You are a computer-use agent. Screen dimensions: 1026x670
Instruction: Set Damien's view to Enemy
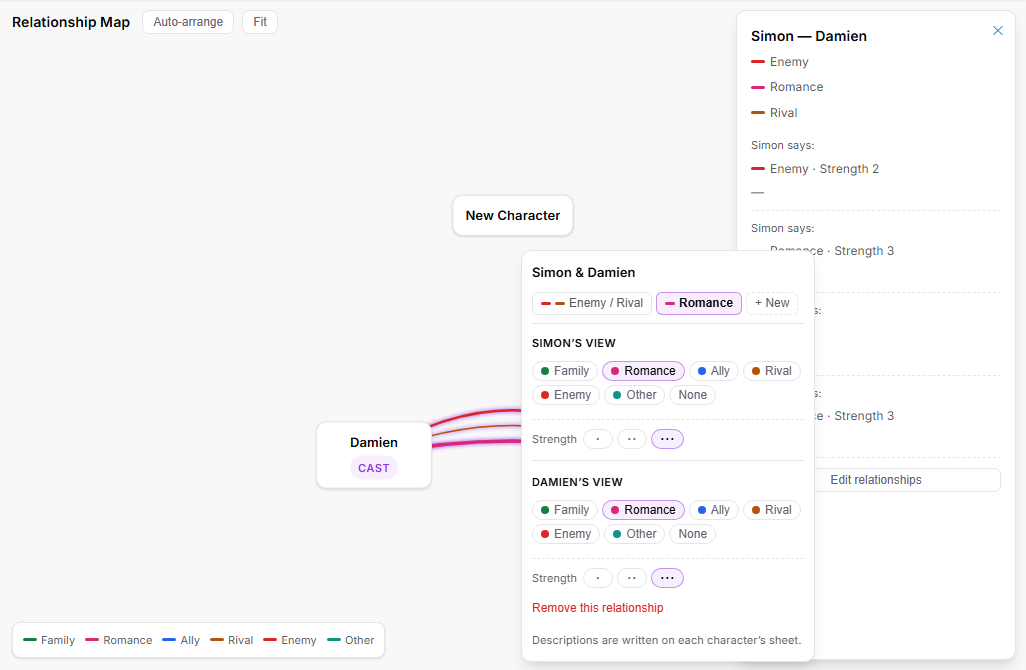565,534
